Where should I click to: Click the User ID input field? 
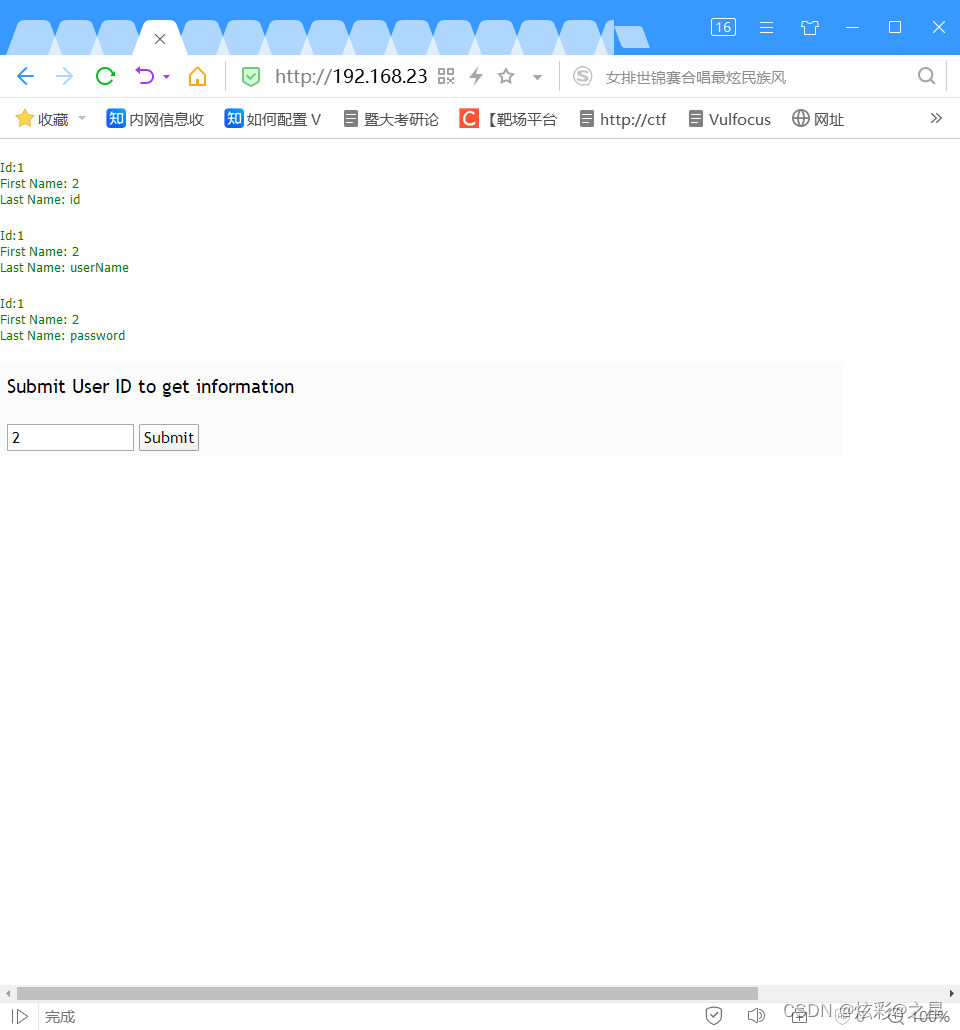tap(69, 437)
